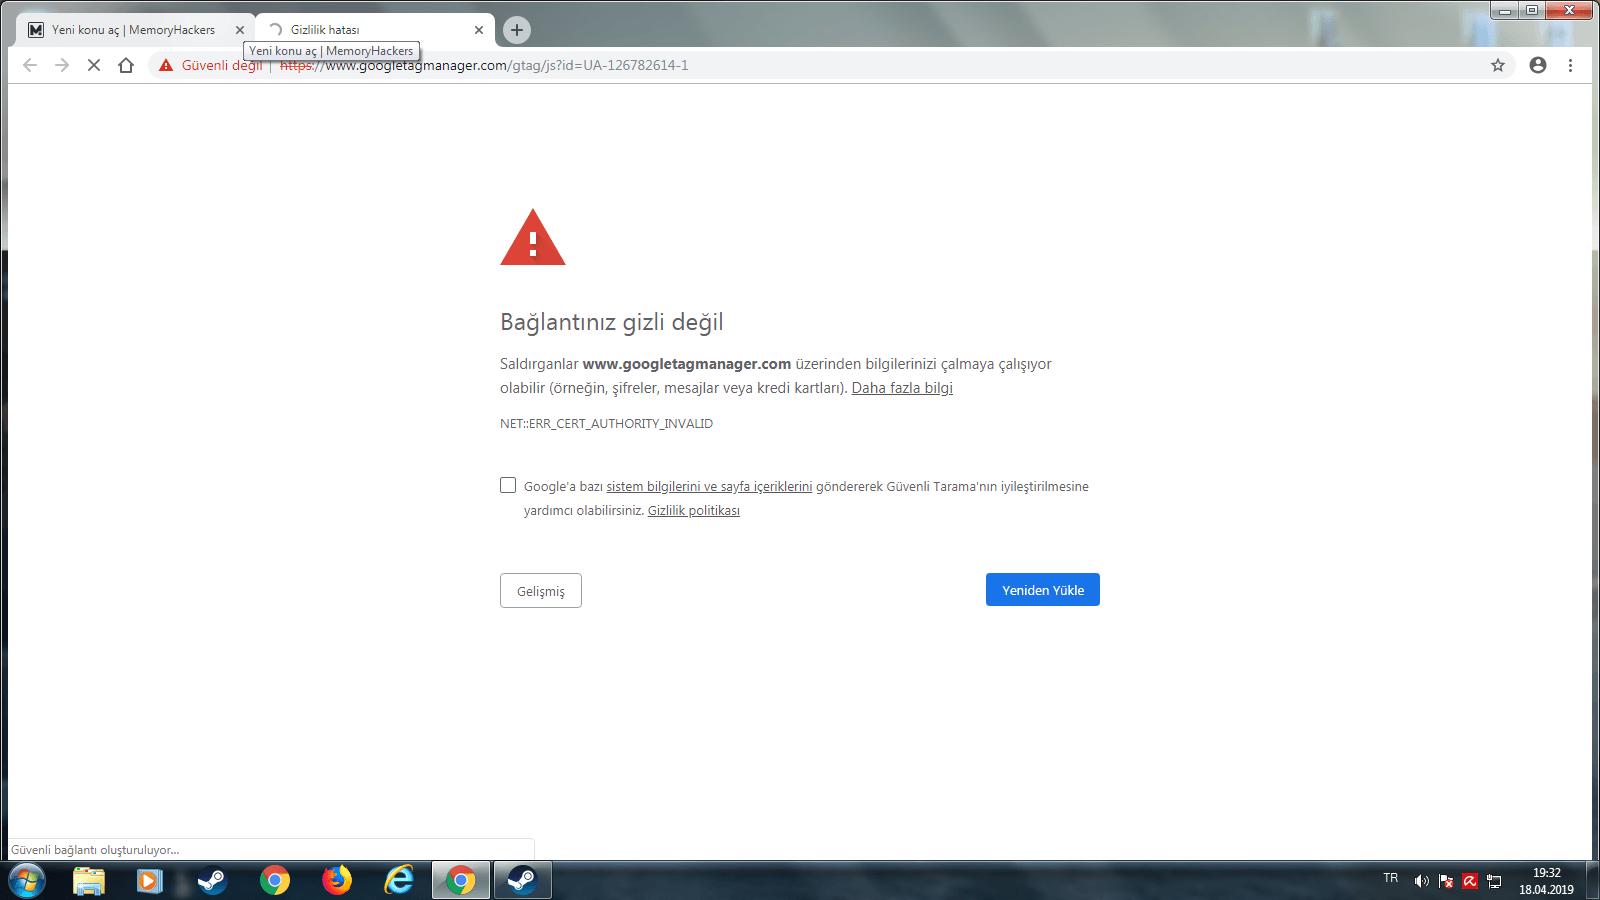Viewport: 1600px width, 900px height.
Task: Open a new tab with plus button
Action: click(517, 30)
